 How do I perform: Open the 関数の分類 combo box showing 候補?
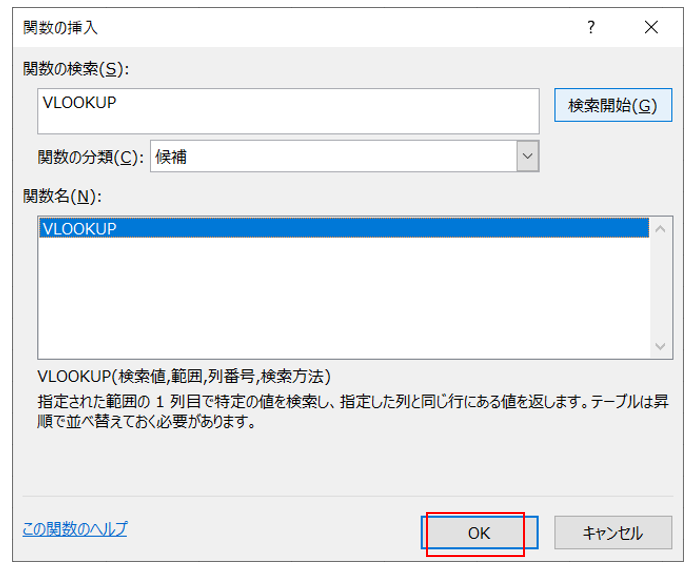pyautogui.click(x=333, y=157)
